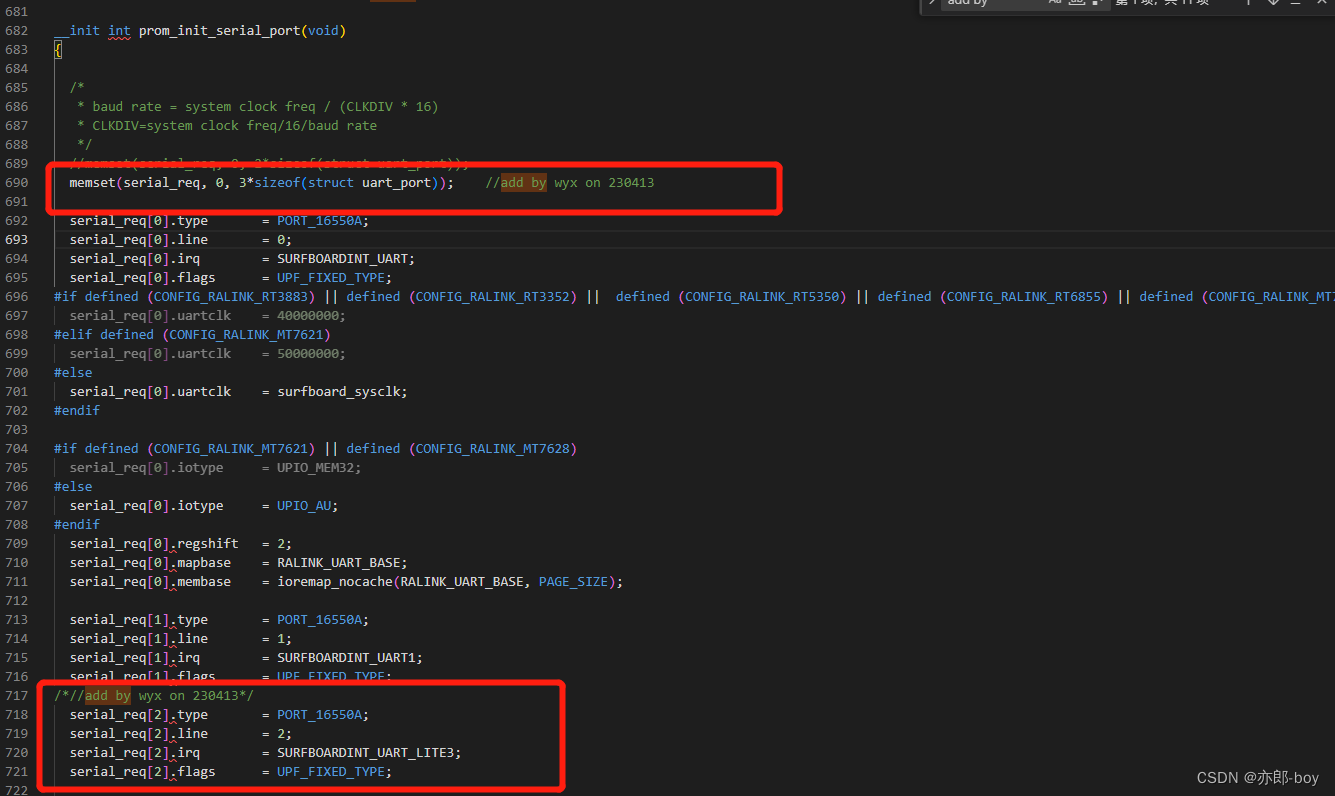Click #else on line 700
1335x796 pixels.
click(x=73, y=373)
